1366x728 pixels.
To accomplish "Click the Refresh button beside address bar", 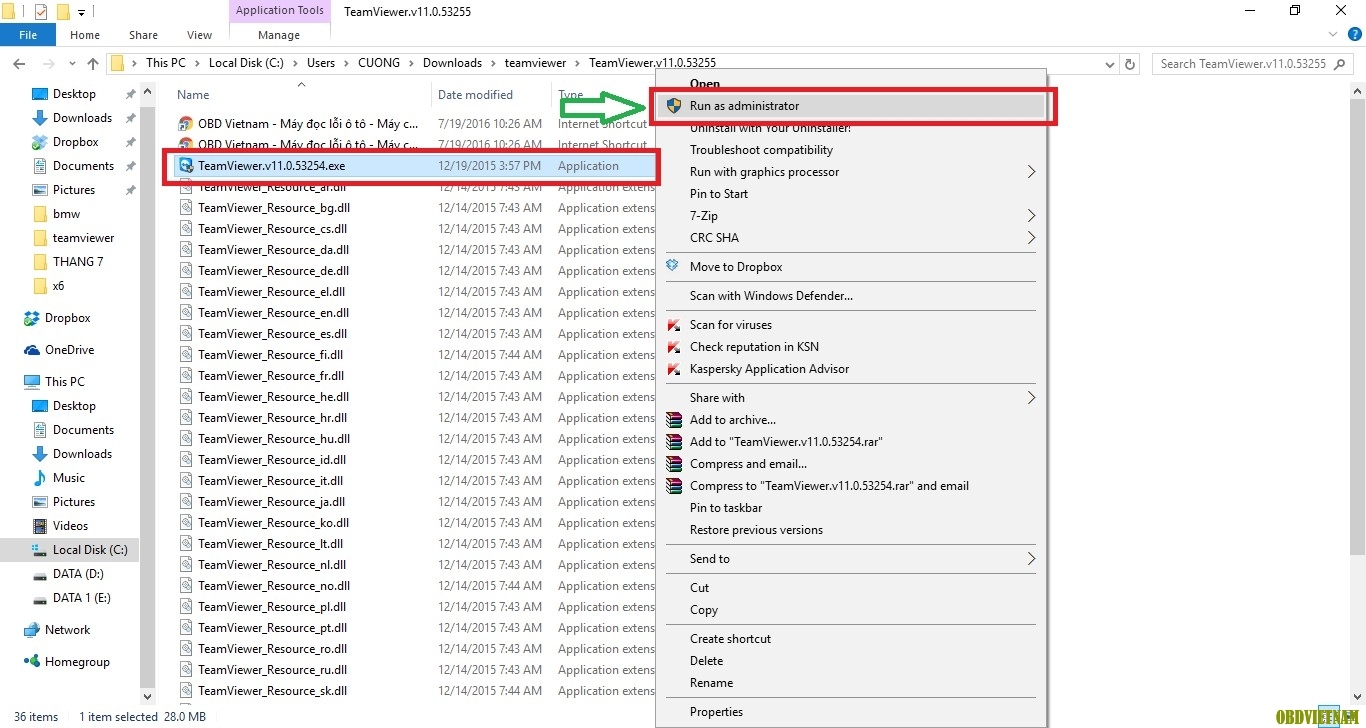I will 1131,64.
